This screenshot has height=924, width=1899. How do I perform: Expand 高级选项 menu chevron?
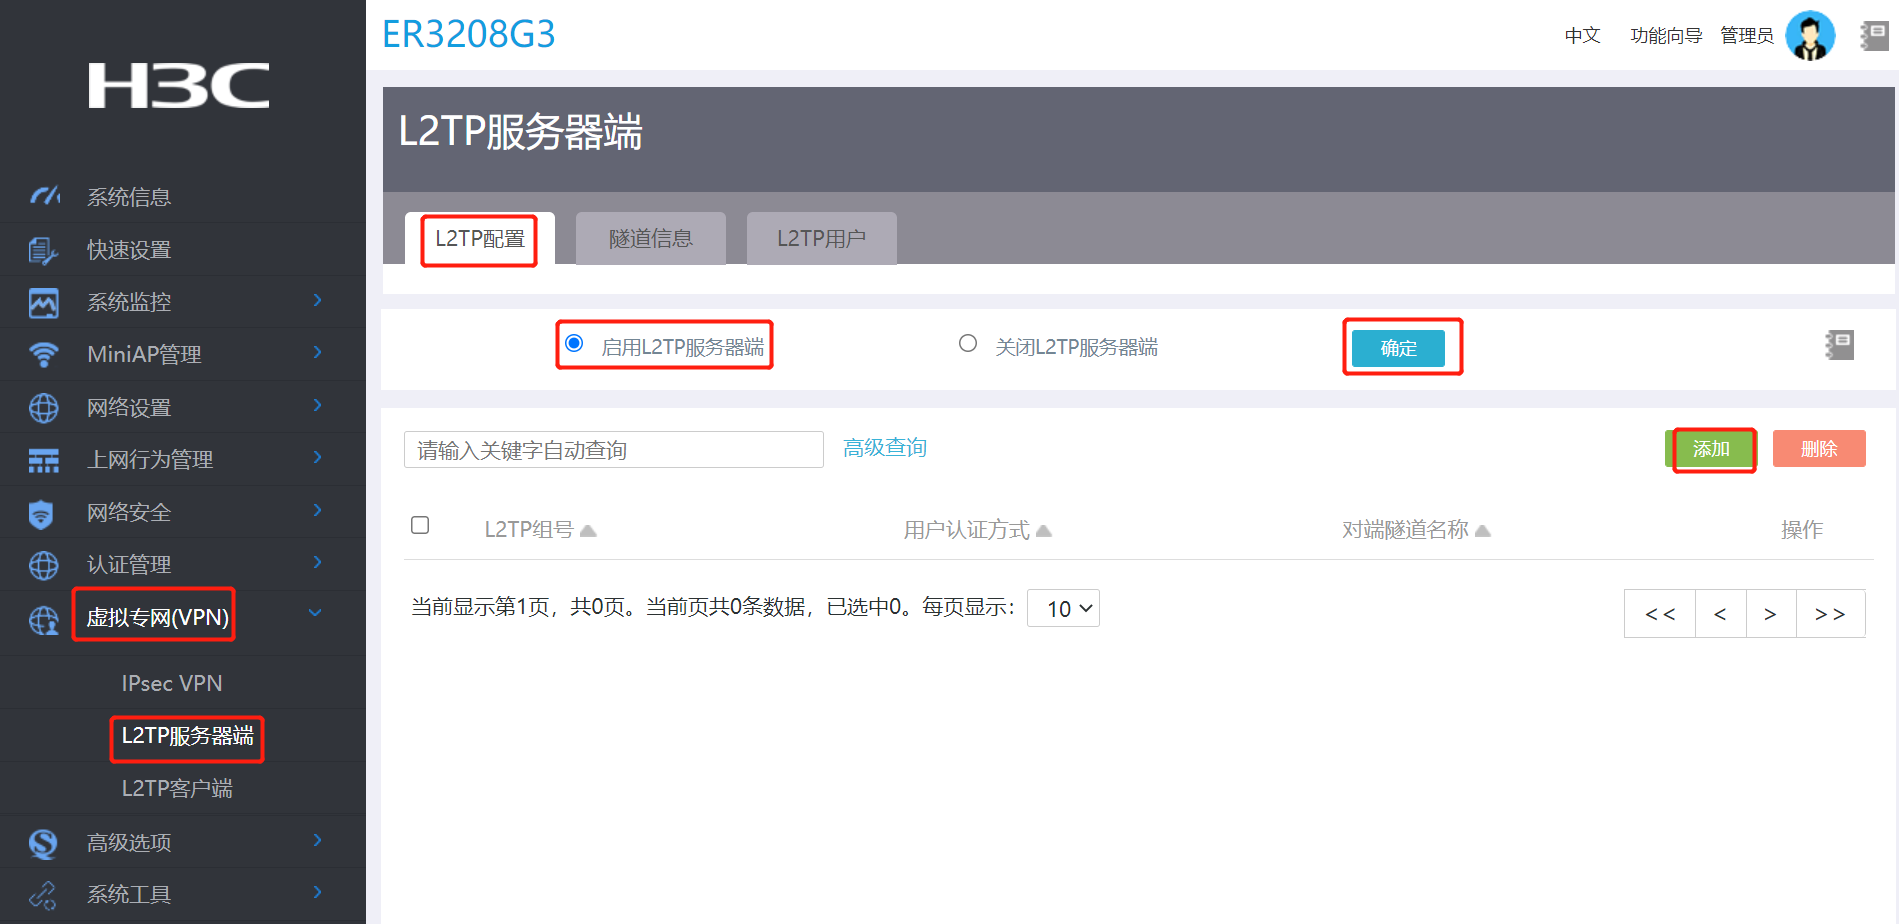(x=317, y=840)
